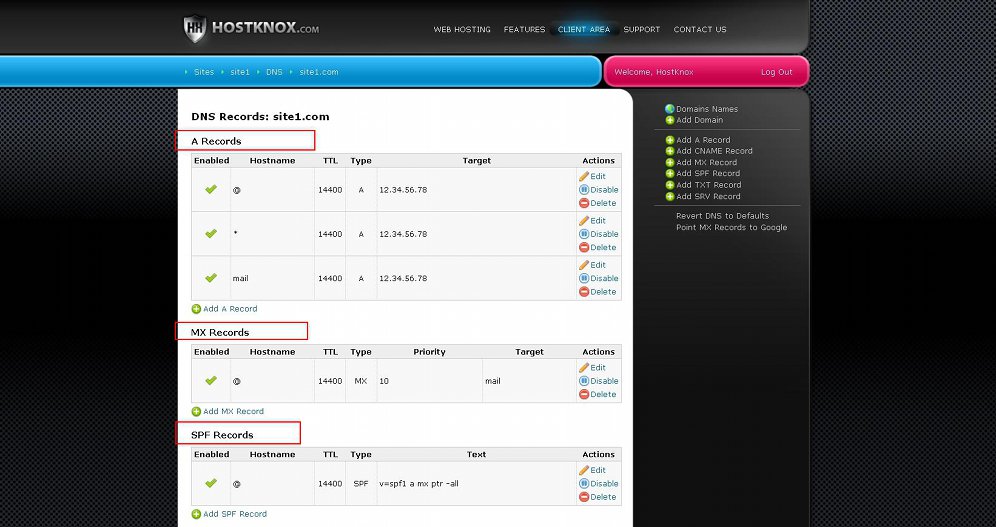This screenshot has height=527, width=996.
Task: Click Add Domain text link in sidebar
Action: pyautogui.click(x=699, y=120)
